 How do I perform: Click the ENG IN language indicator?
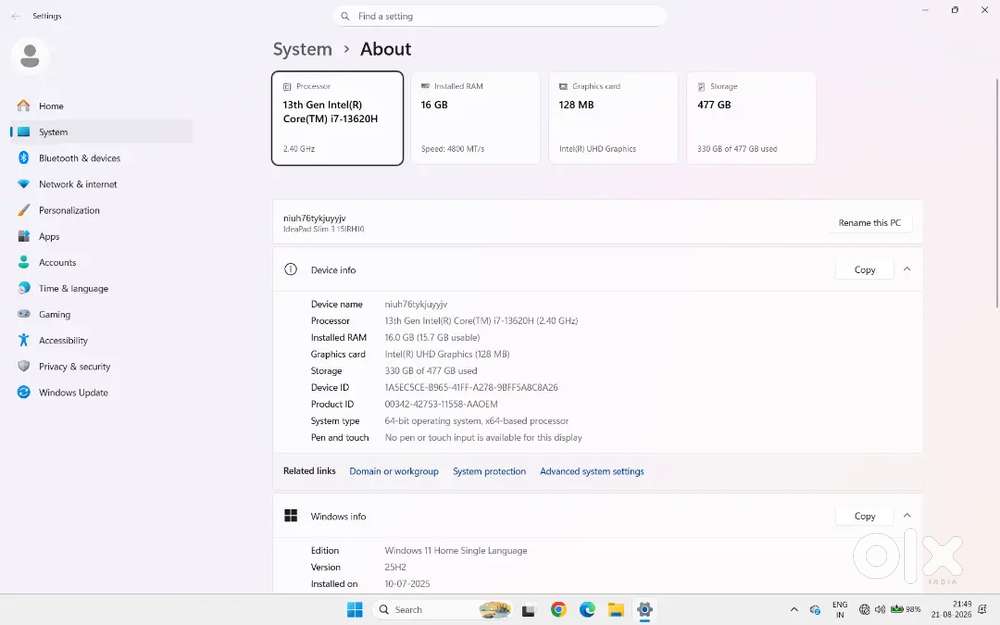coord(840,610)
